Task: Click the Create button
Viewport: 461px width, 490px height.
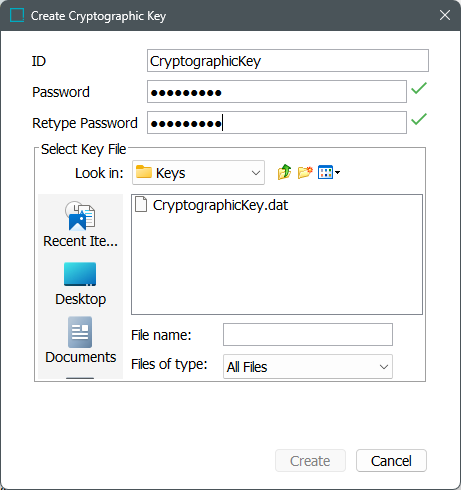Action: point(310,461)
